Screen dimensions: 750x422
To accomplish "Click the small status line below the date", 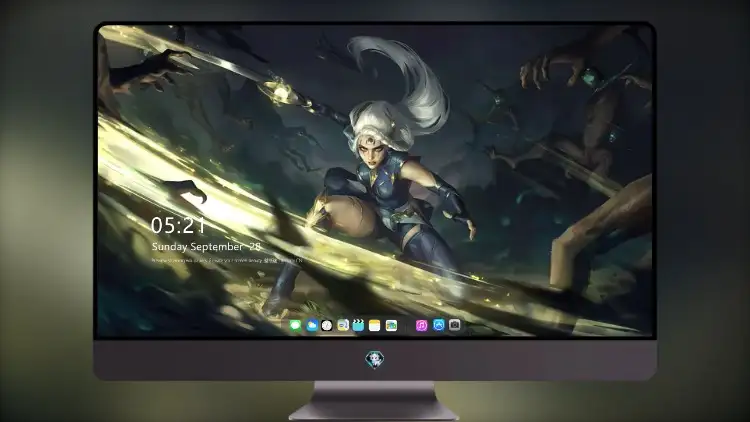I will coord(227,261).
